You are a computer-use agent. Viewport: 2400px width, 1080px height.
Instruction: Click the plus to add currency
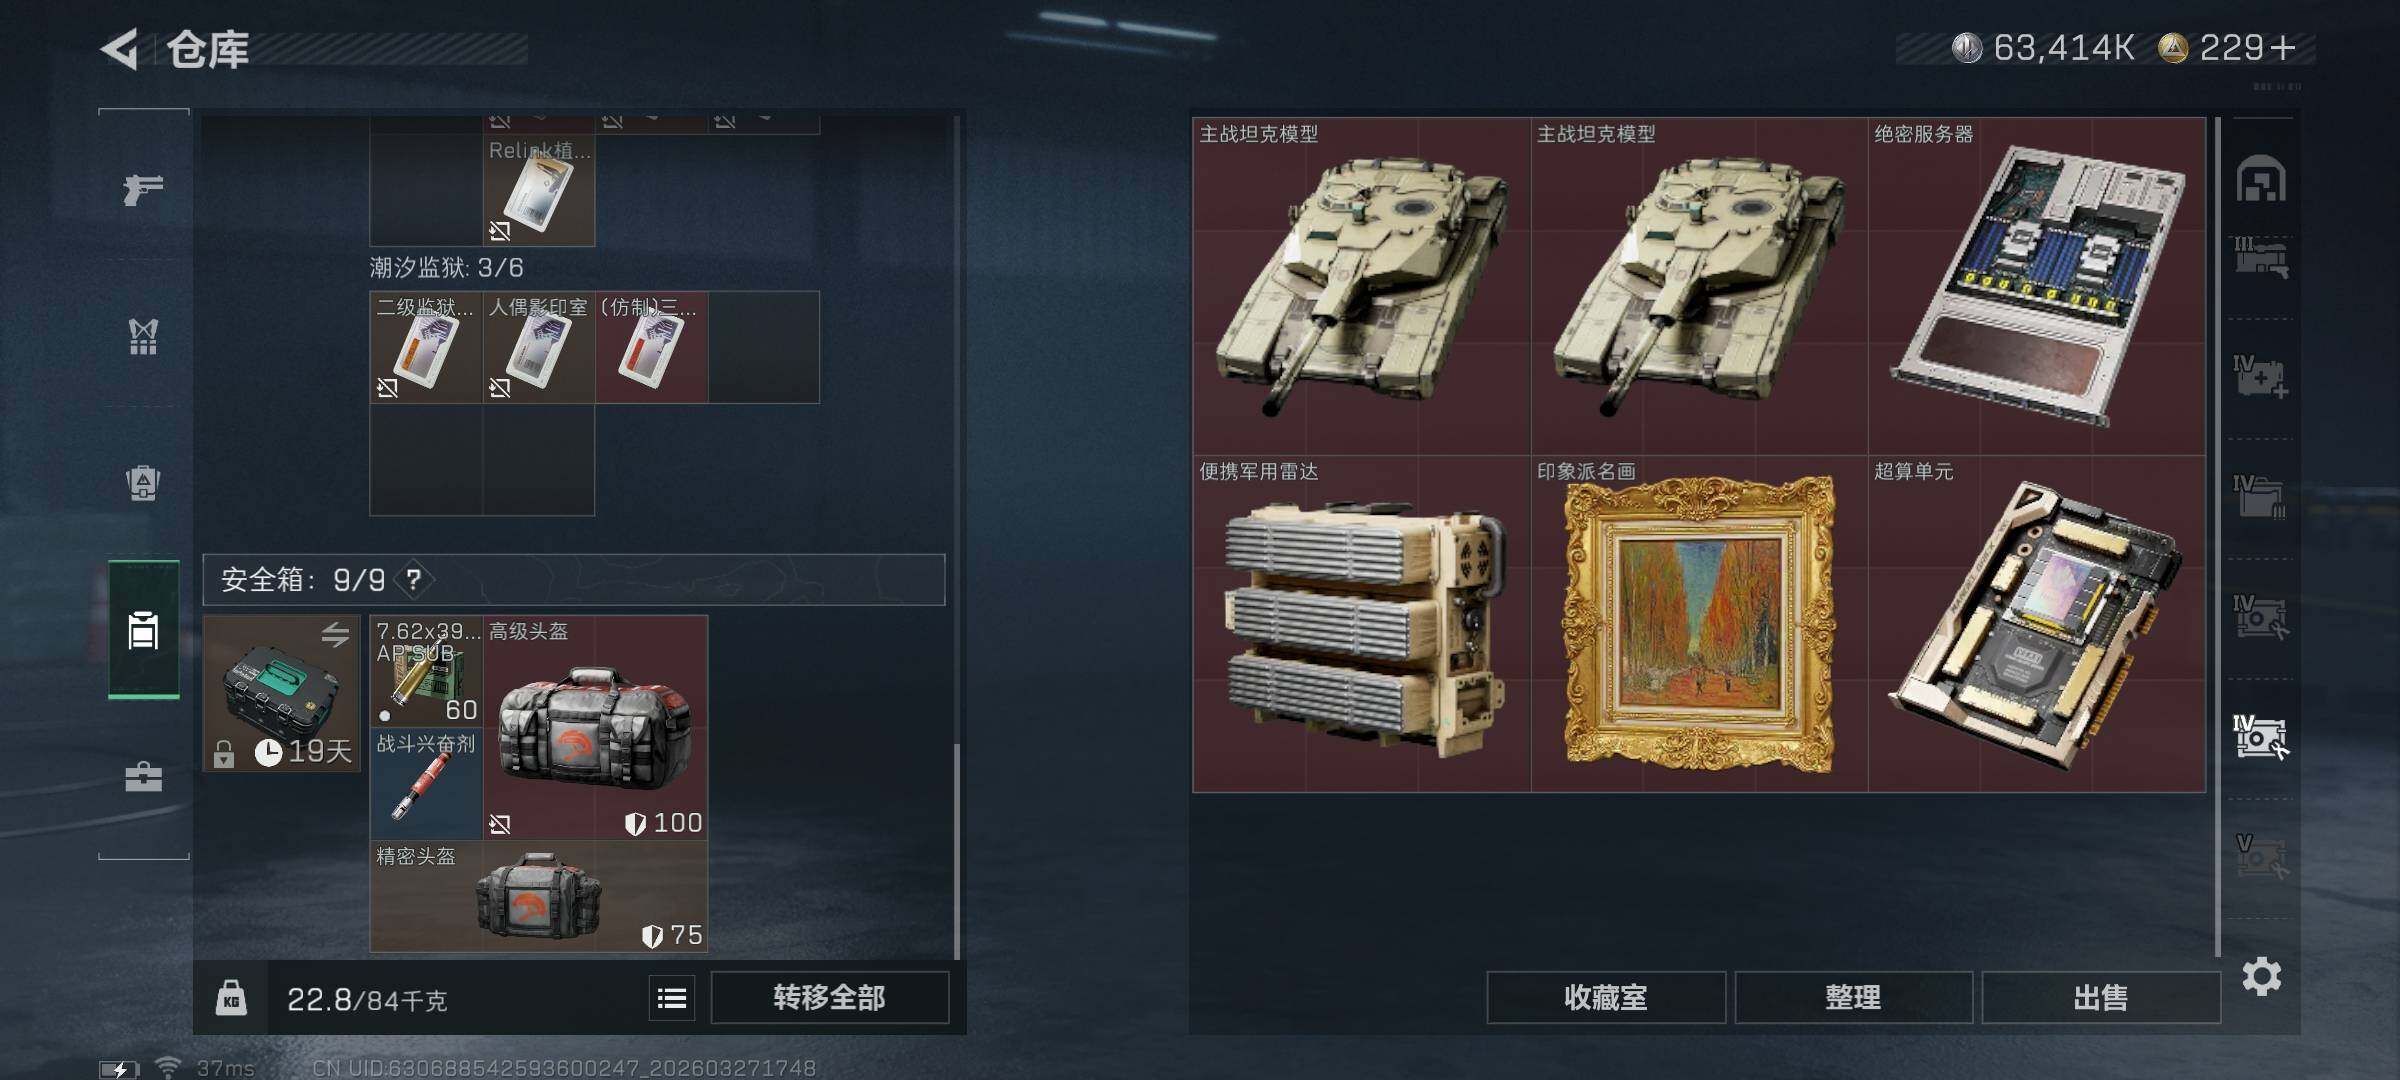(x=2283, y=48)
